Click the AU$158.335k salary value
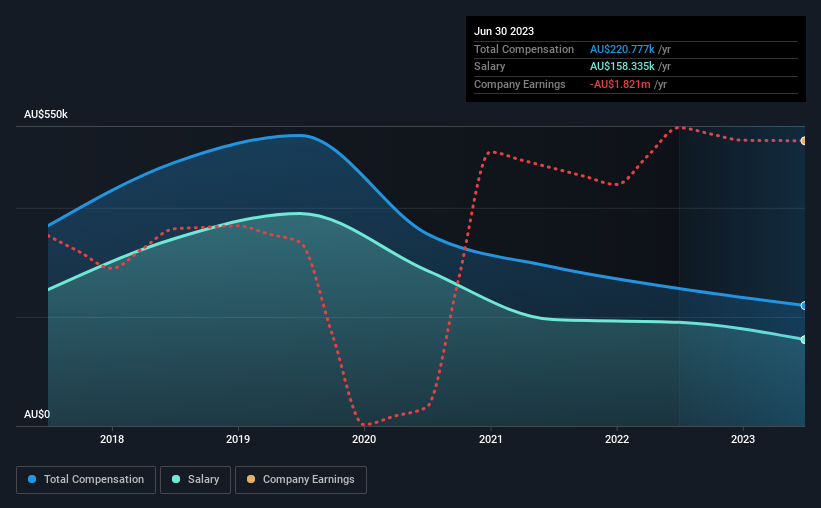The height and width of the screenshot is (508, 821). tap(622, 67)
